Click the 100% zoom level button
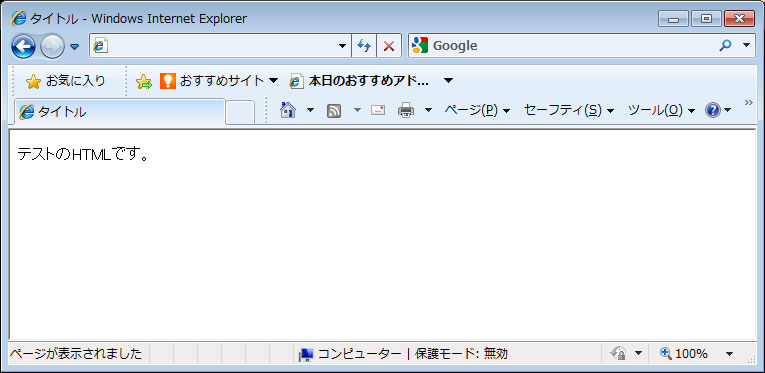Viewport: 765px width, 373px height. pos(684,353)
